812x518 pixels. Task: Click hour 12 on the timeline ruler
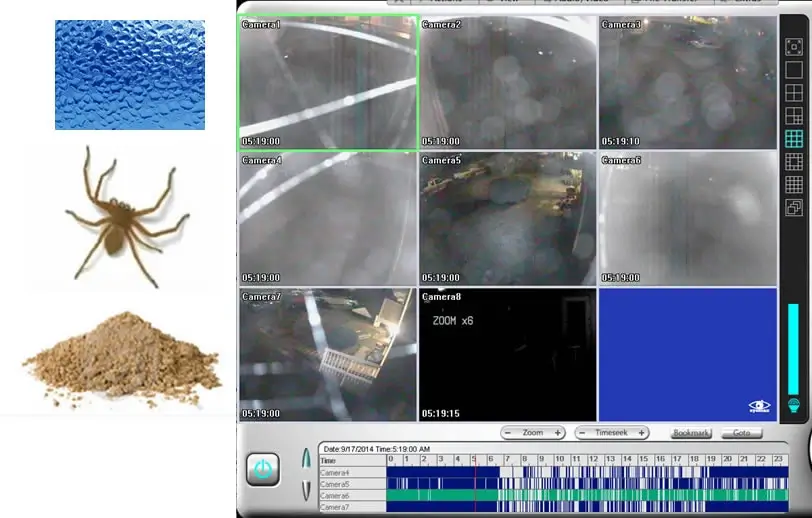point(593,460)
